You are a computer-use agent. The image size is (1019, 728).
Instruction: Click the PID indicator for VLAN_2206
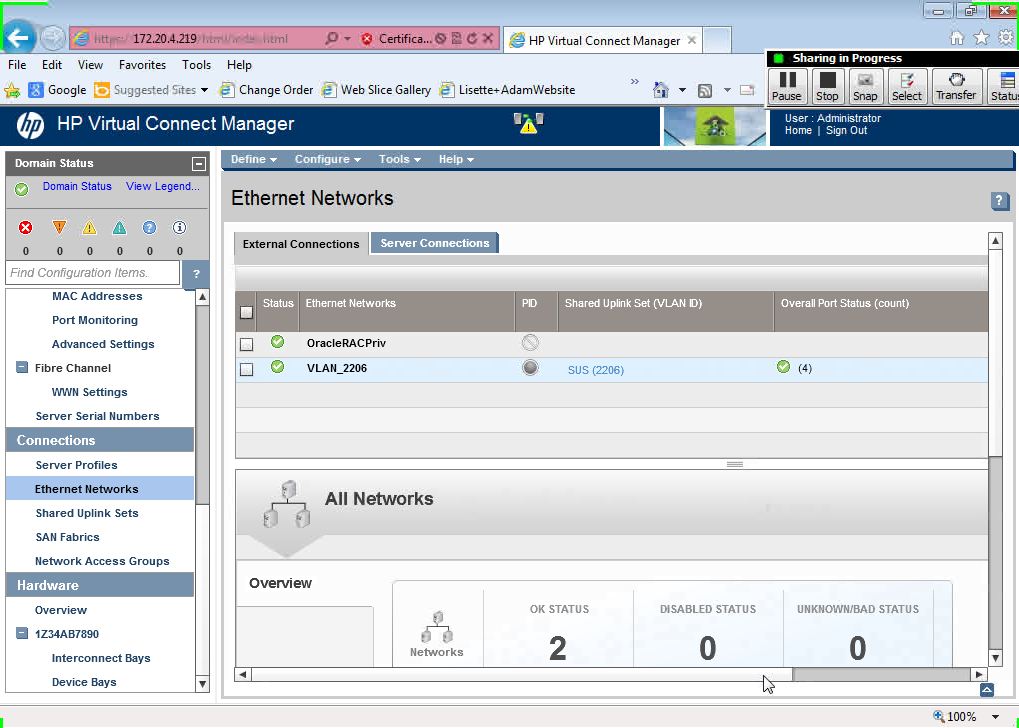pyautogui.click(x=530, y=368)
